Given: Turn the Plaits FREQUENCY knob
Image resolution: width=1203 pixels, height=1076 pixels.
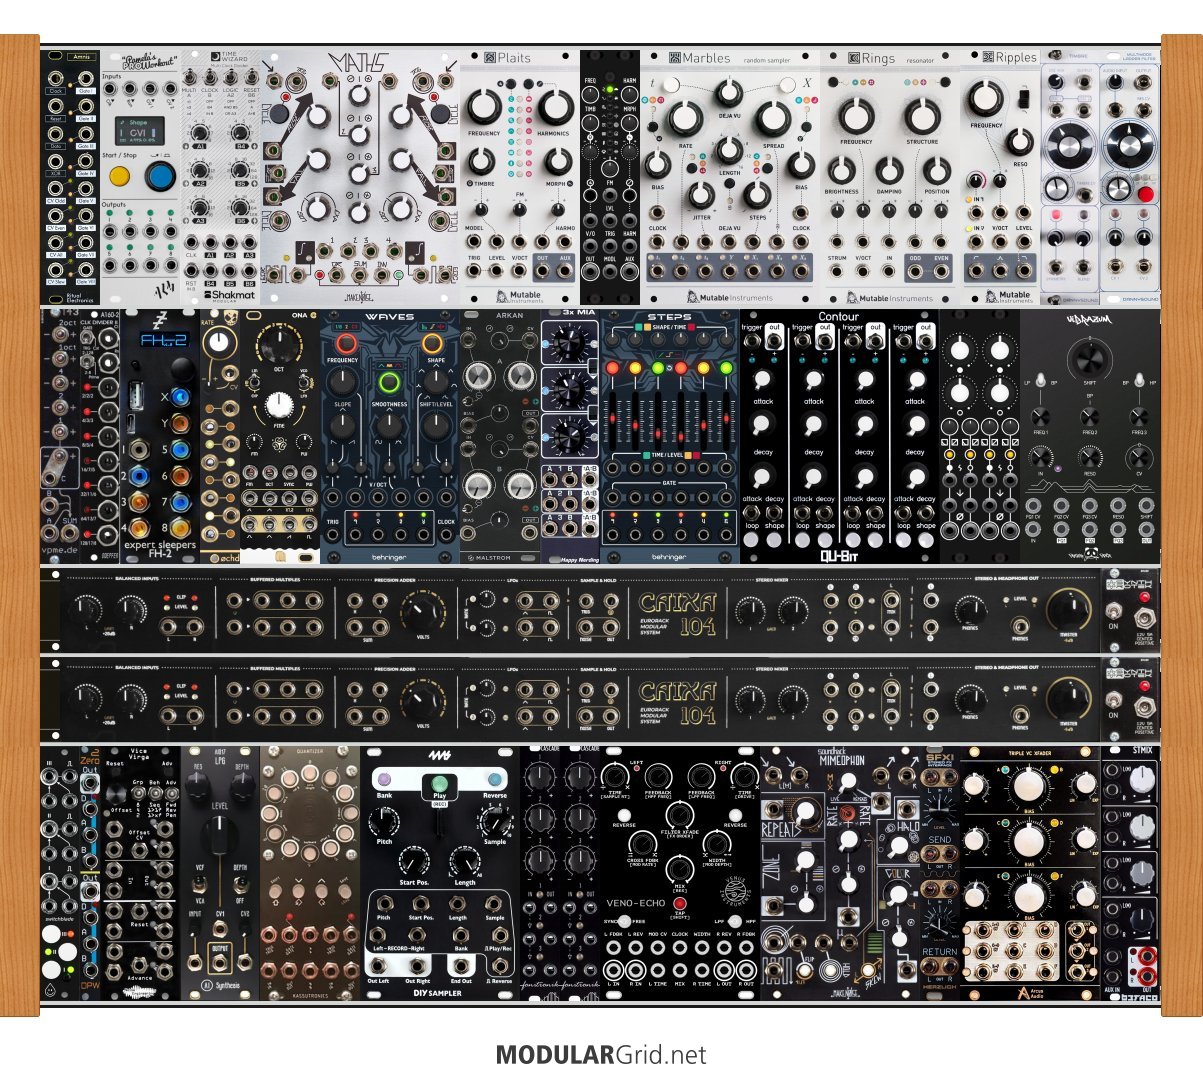Looking at the screenshot, I should 484,109.
